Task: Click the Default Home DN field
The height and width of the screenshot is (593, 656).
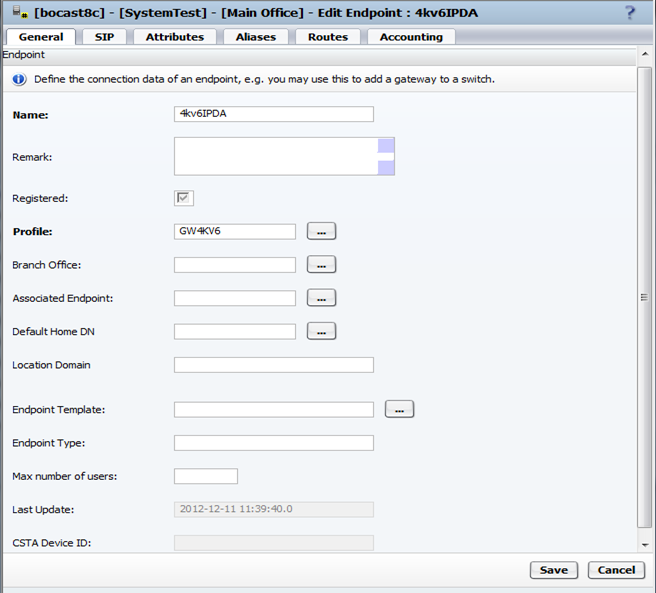Action: (235, 331)
